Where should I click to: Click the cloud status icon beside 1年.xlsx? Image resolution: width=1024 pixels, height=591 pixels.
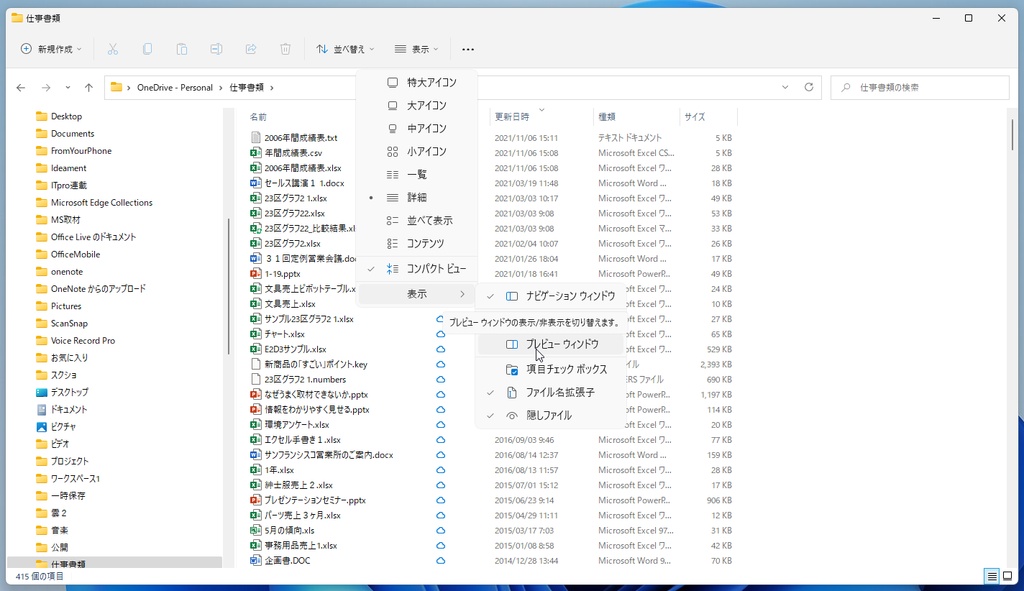pyautogui.click(x=441, y=470)
